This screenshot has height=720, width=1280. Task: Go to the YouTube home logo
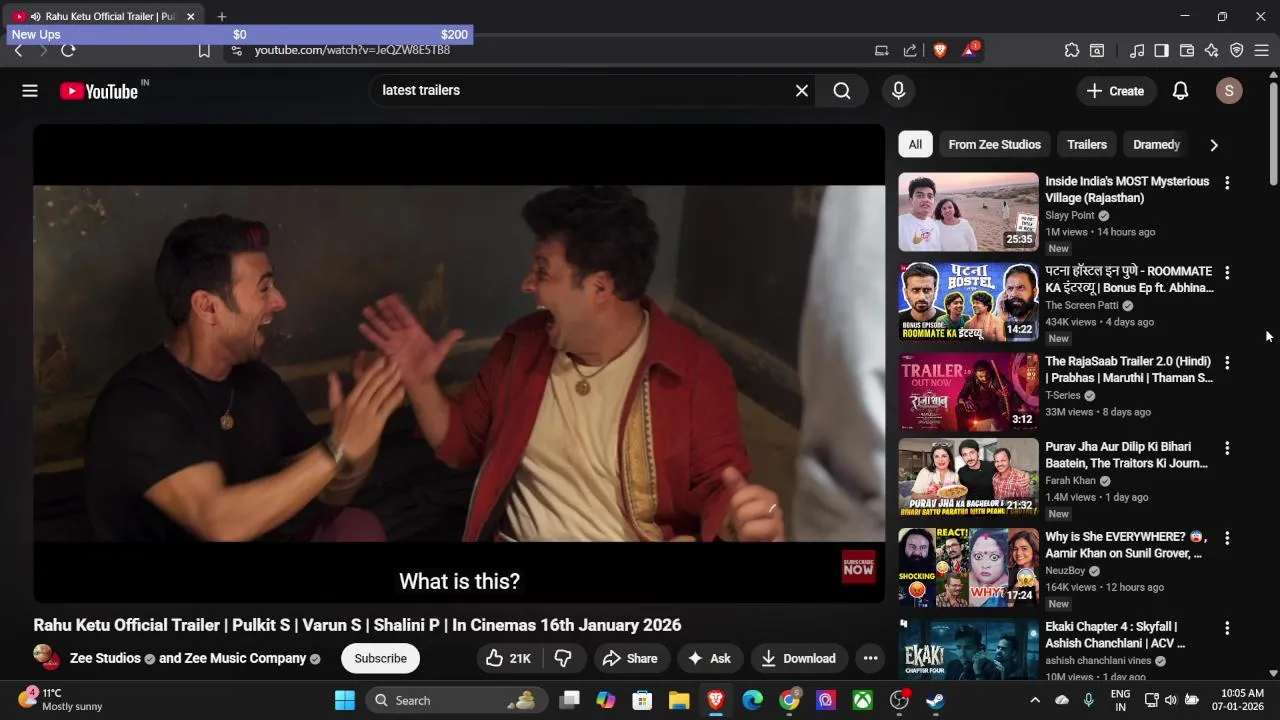coord(99,91)
